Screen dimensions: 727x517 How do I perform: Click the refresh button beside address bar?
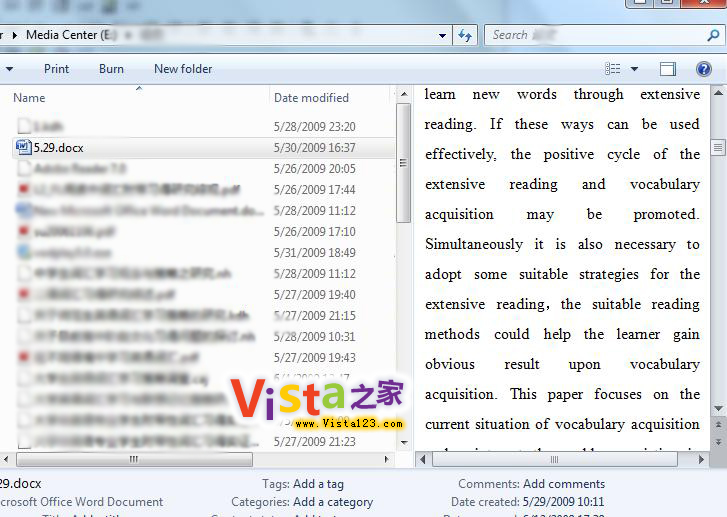tap(465, 35)
